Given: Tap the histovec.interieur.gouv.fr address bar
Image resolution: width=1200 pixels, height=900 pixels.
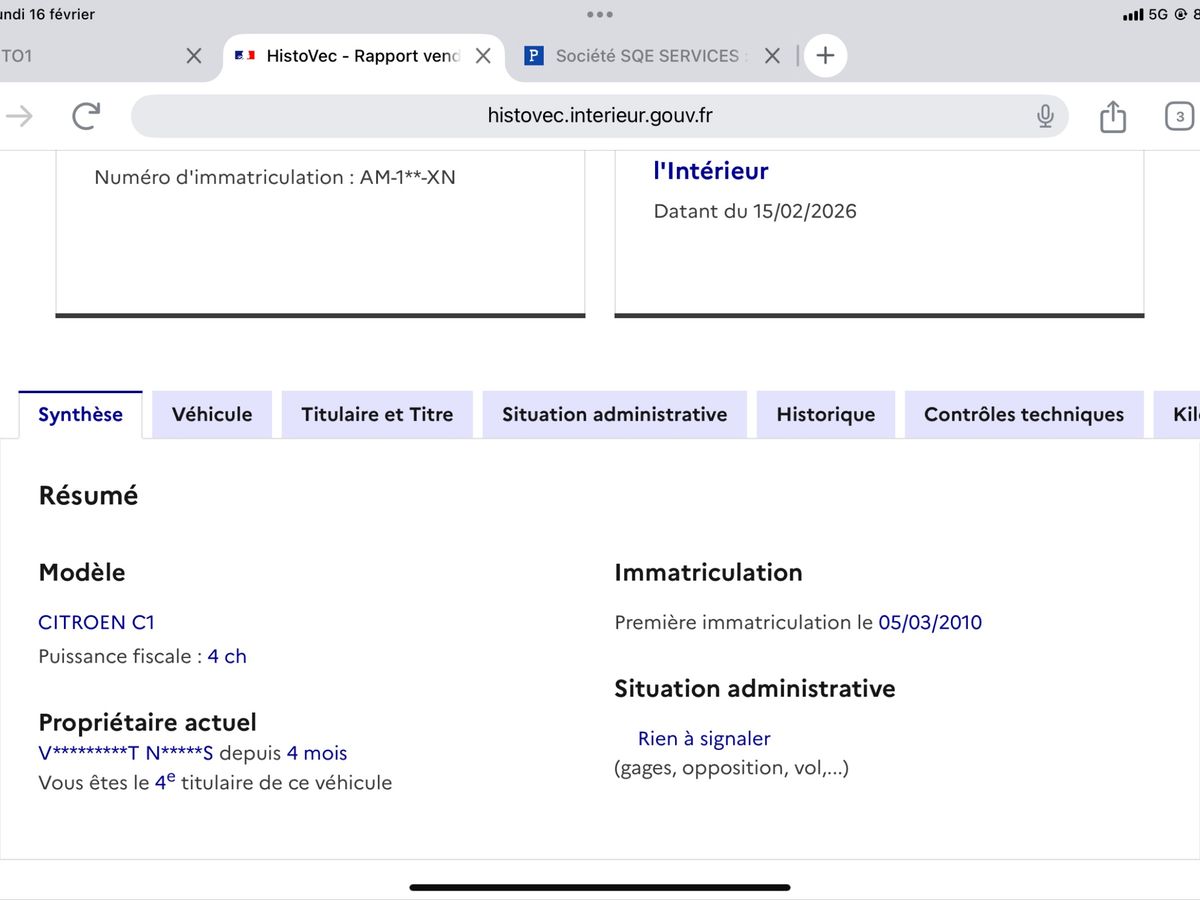Looking at the screenshot, I should coord(600,116).
